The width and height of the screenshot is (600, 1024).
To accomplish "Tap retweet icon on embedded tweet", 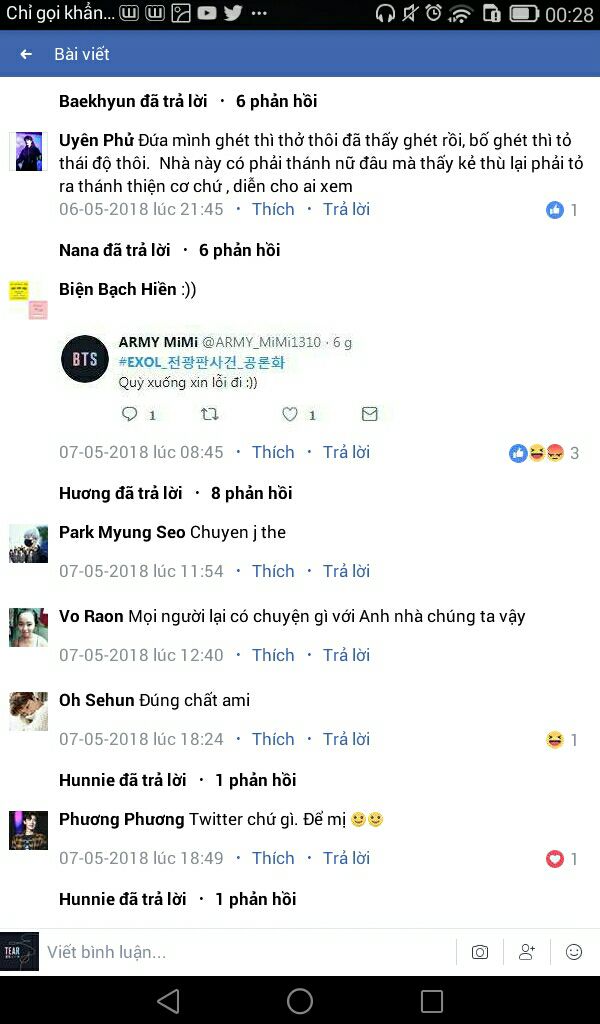I will click(209, 414).
